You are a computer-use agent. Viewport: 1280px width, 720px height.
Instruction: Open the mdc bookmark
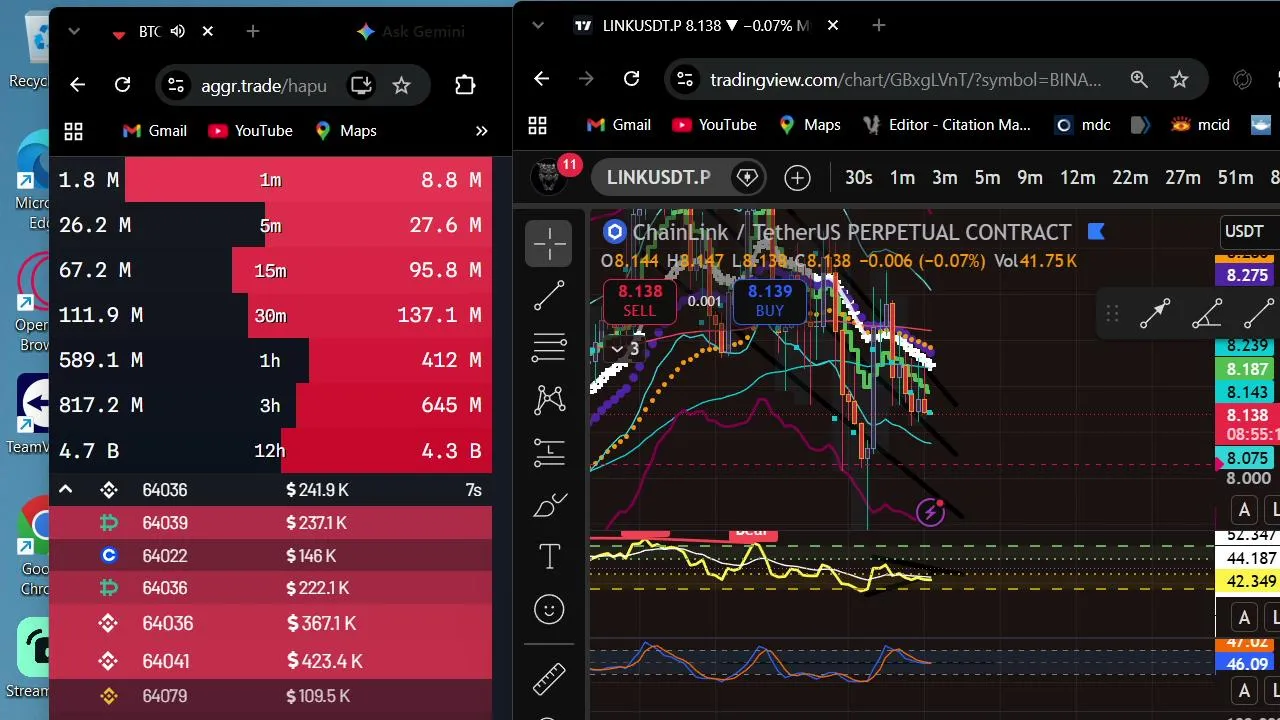pyautogui.click(x=1083, y=125)
